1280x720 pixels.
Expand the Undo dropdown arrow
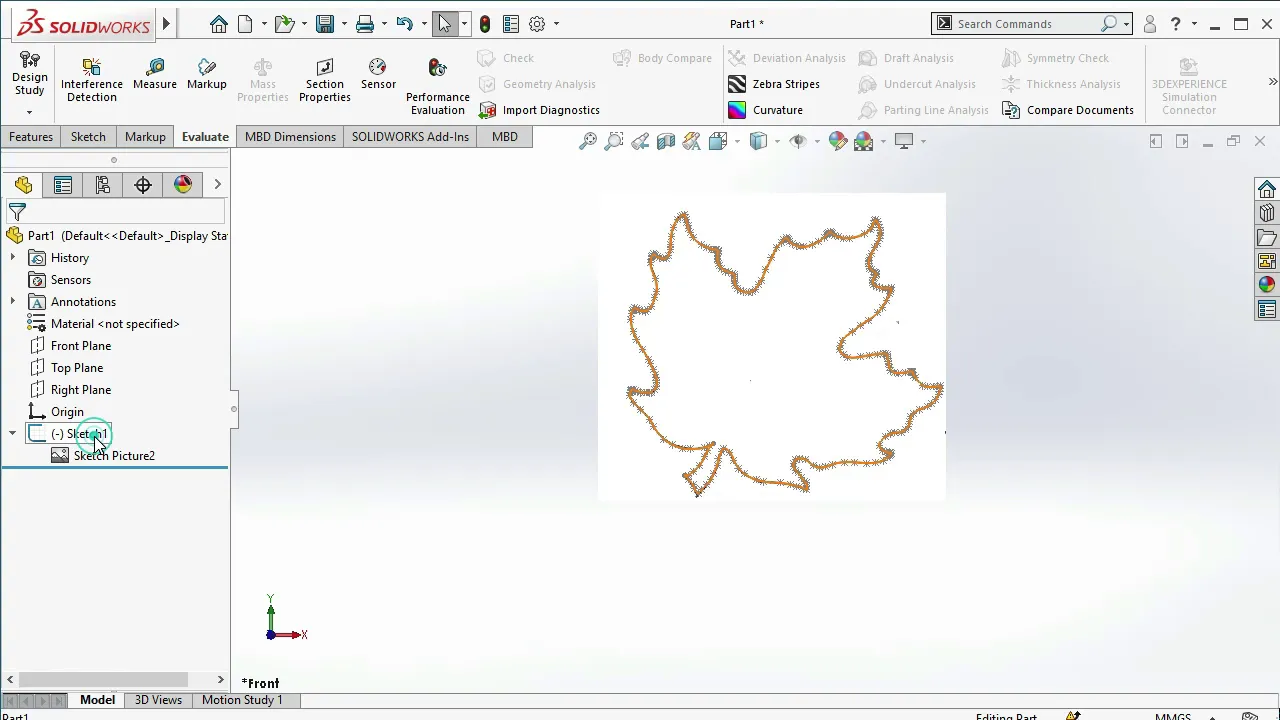click(x=423, y=24)
